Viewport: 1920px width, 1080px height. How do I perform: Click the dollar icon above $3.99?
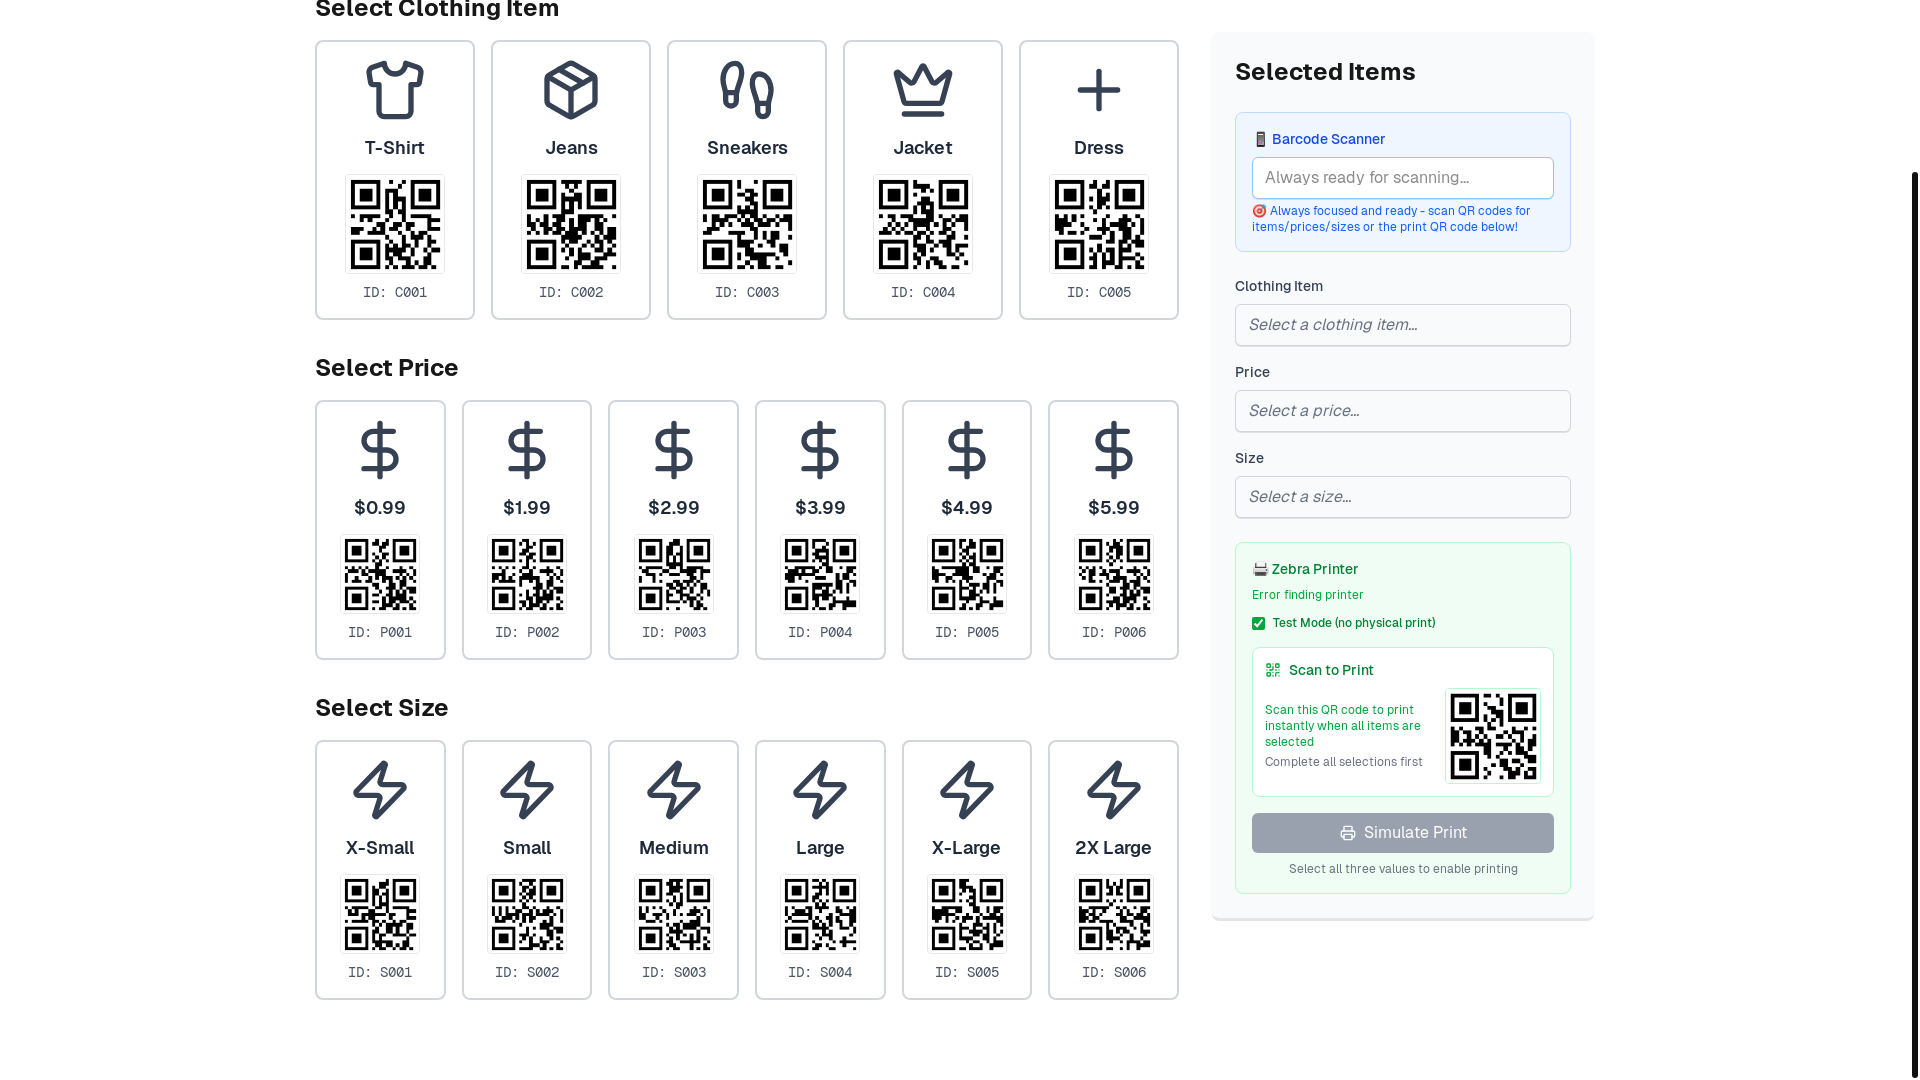click(820, 450)
